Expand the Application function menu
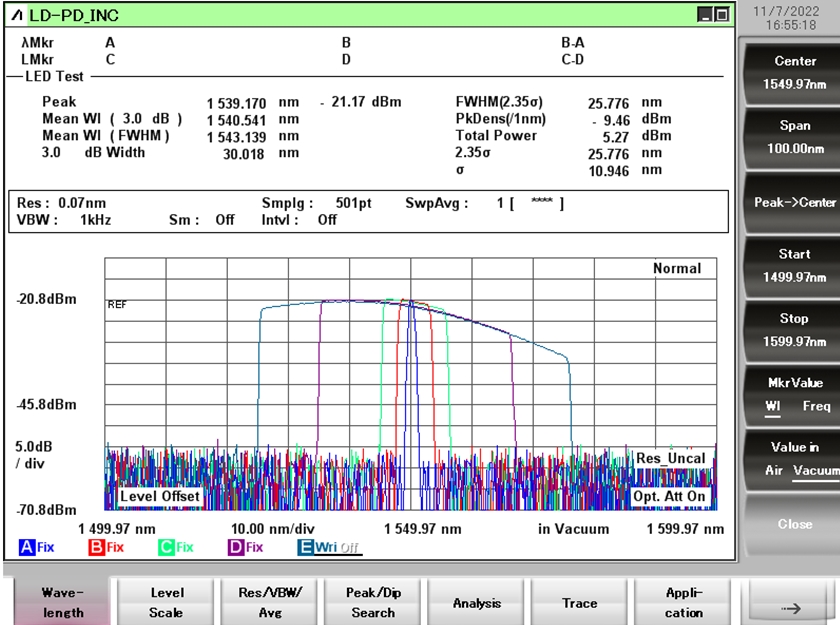The width and height of the screenshot is (840, 625). [684, 602]
